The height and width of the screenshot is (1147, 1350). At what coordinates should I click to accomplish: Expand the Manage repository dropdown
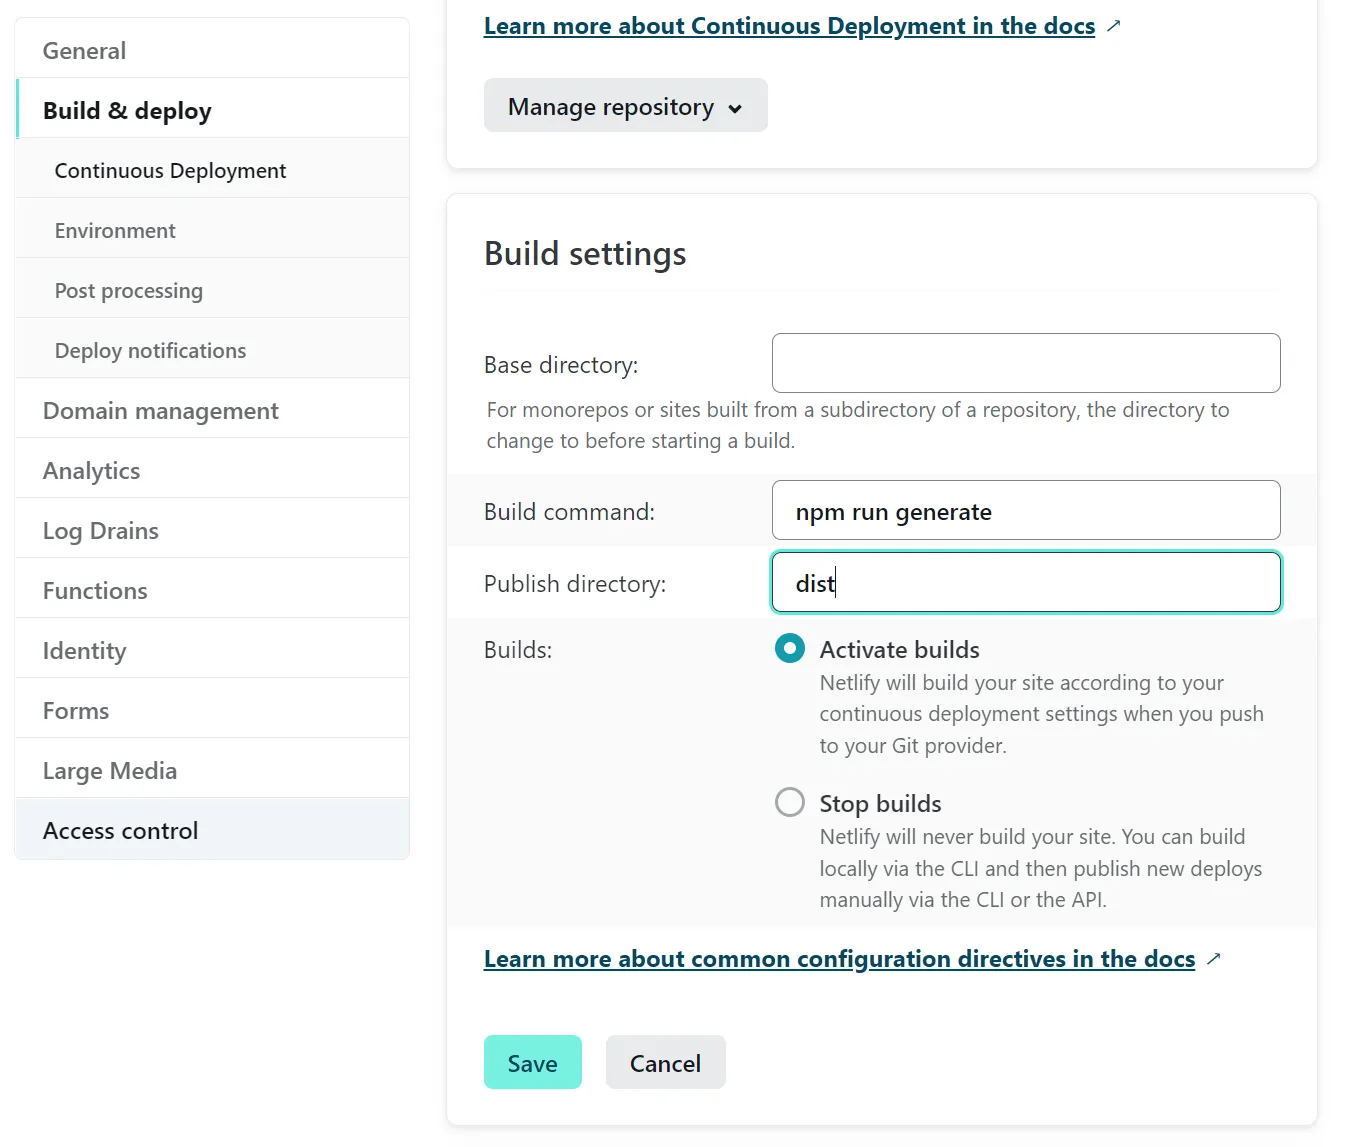(x=626, y=106)
